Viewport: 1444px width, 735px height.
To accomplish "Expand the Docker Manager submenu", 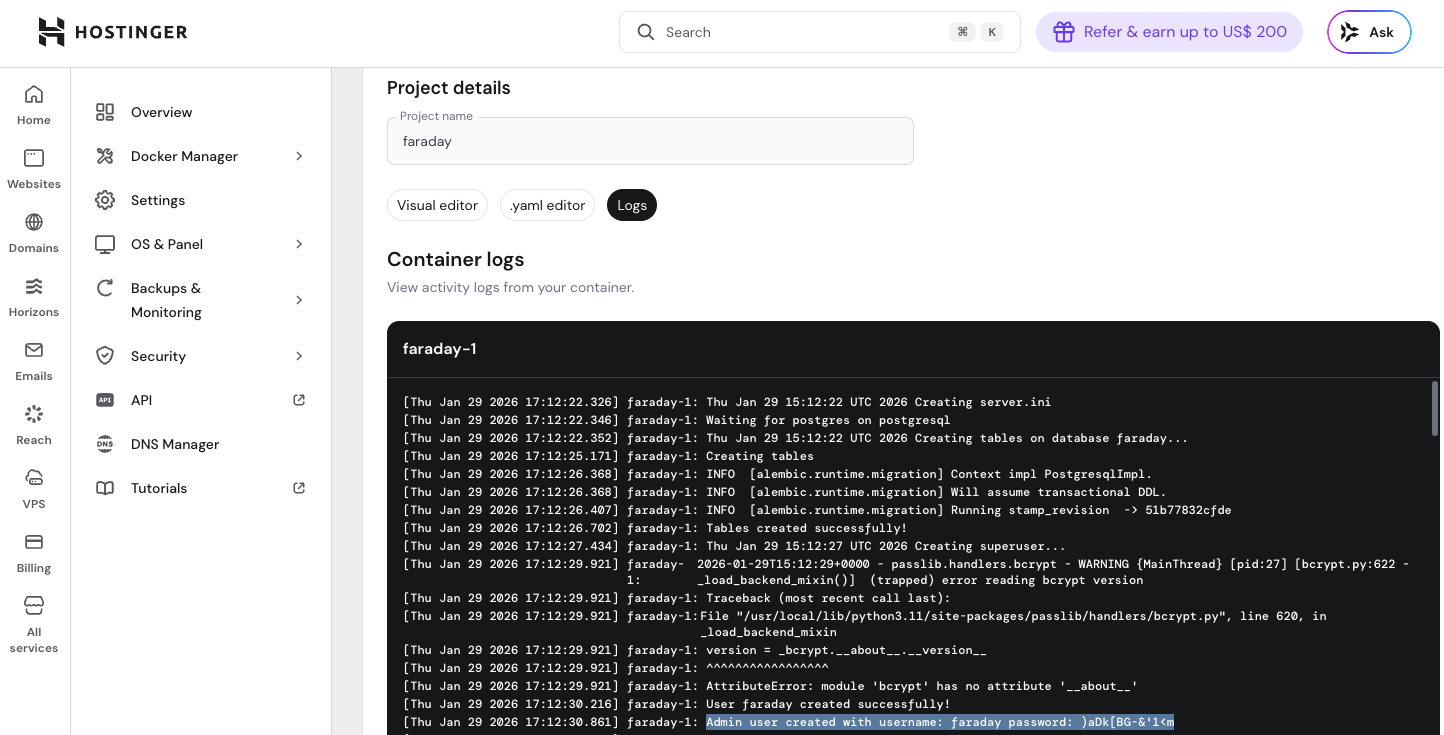I will [x=299, y=156].
